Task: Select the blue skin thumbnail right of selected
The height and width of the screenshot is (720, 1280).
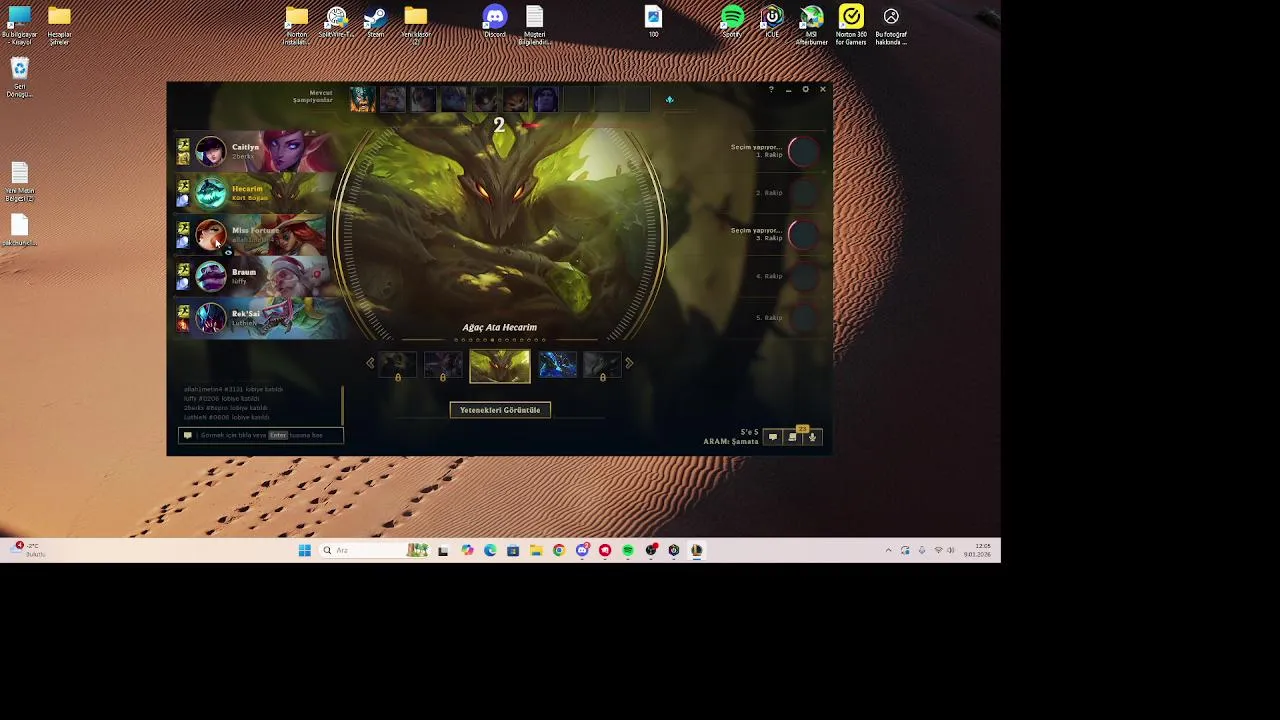Action: (x=557, y=364)
